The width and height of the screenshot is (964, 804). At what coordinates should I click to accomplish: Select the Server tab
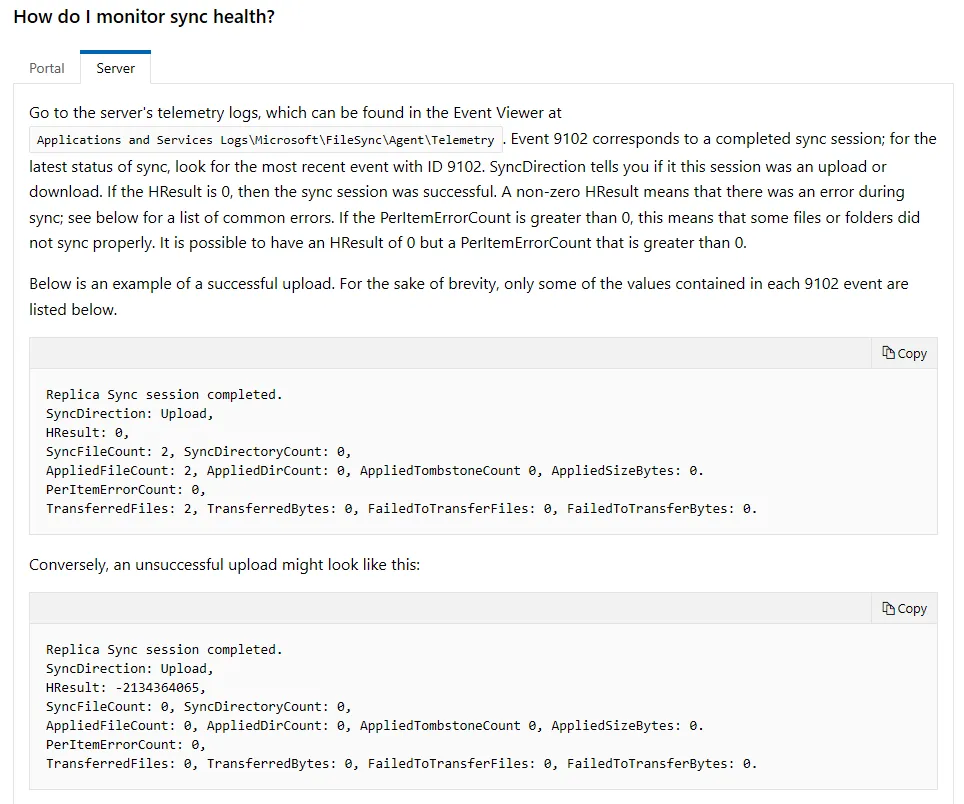click(116, 68)
